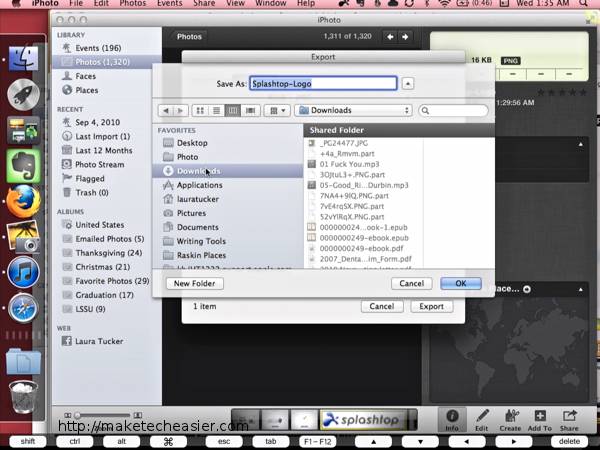Switch to cover flow view in dialog
The image size is (600, 450).
pyautogui.click(x=250, y=111)
